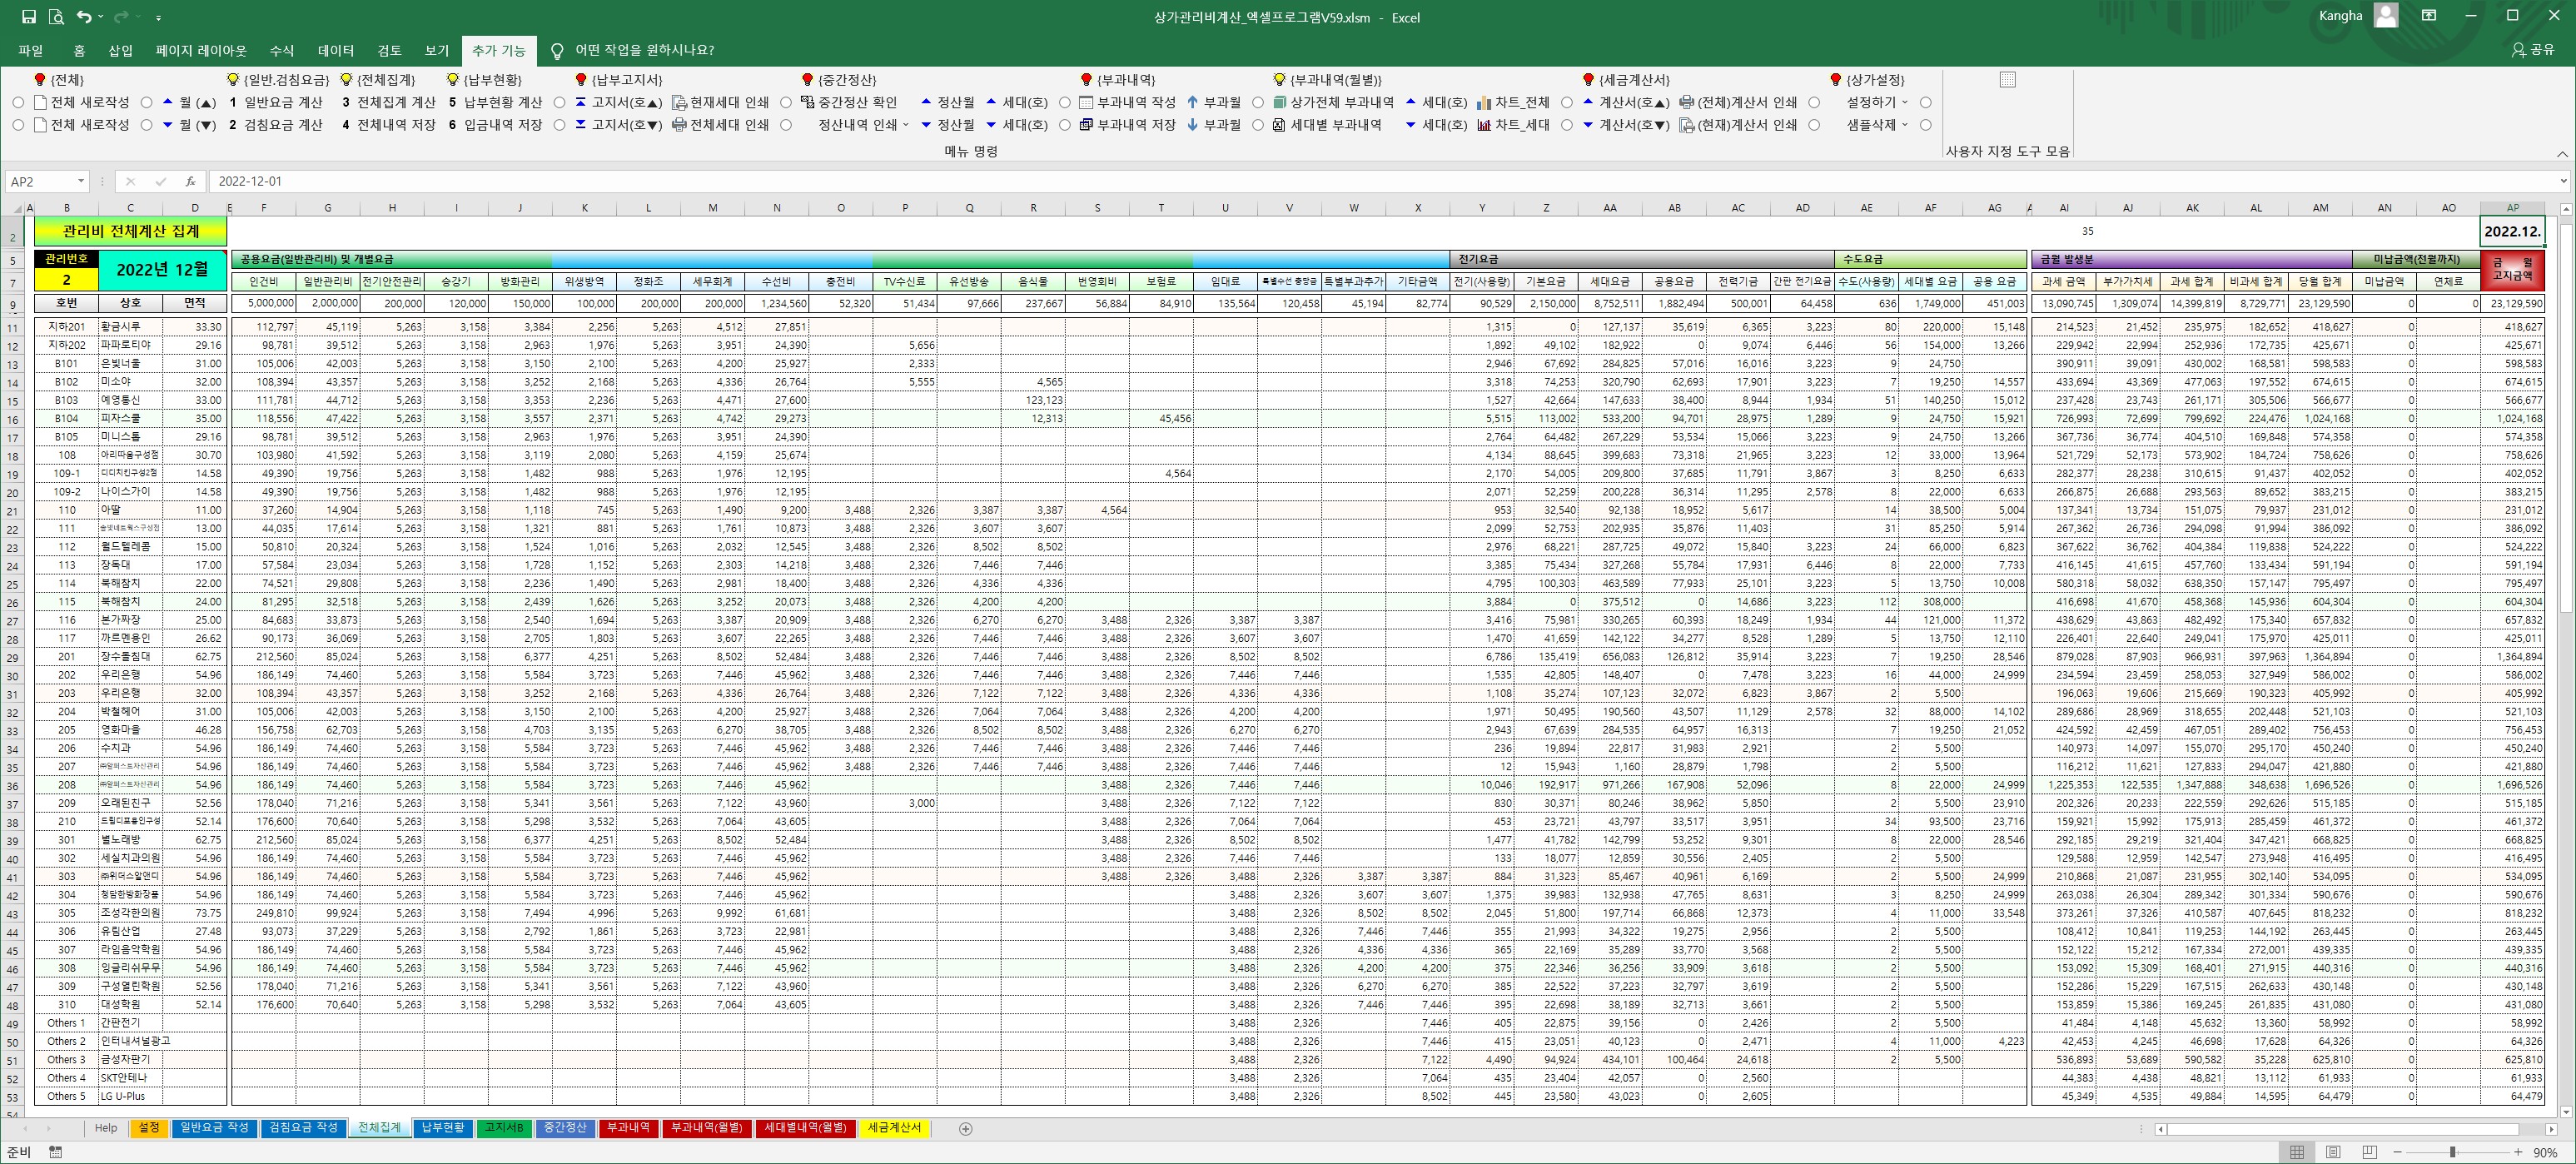The width and height of the screenshot is (2576, 1164).
Task: Click the macro record icon in status bar
Action: pos(56,1153)
